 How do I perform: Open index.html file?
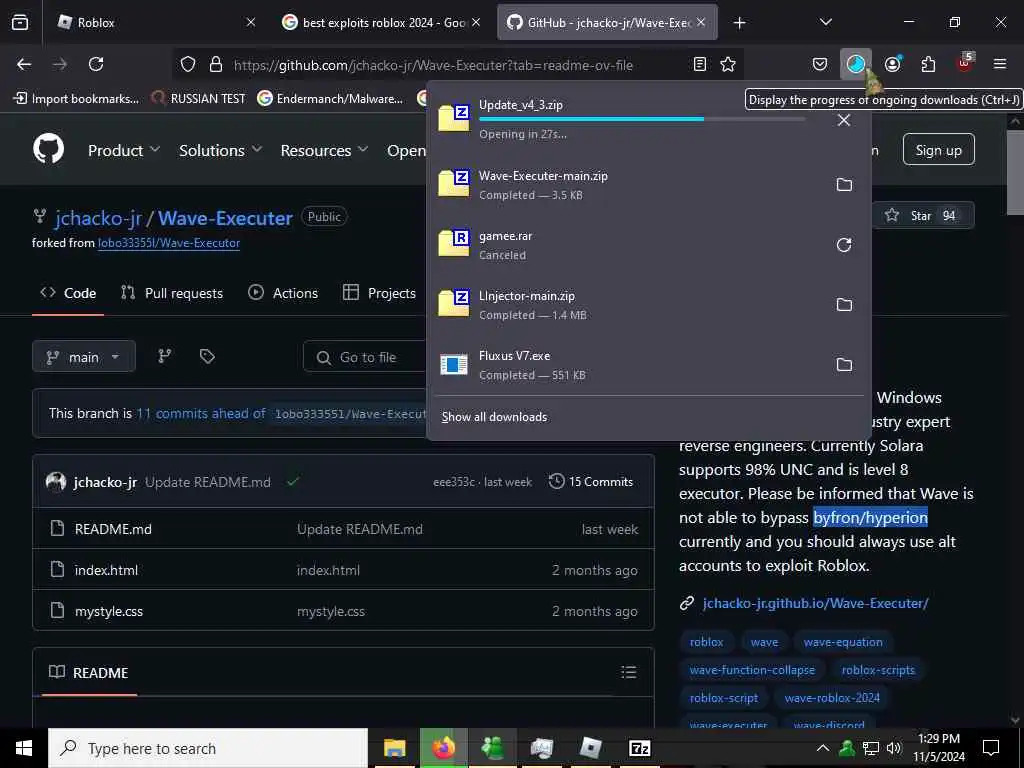pyautogui.click(x=106, y=570)
